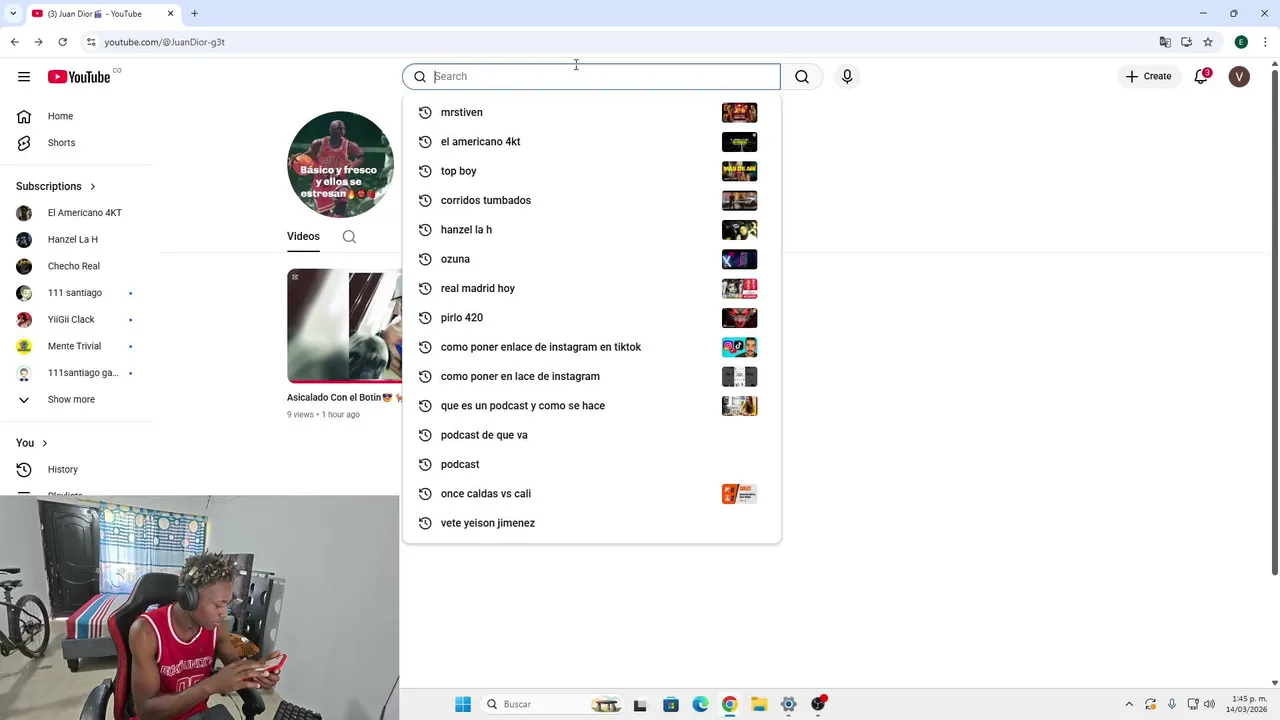This screenshot has height=720, width=1280.
Task: Click the Juan Dior channel profile picture
Action: click(x=340, y=164)
